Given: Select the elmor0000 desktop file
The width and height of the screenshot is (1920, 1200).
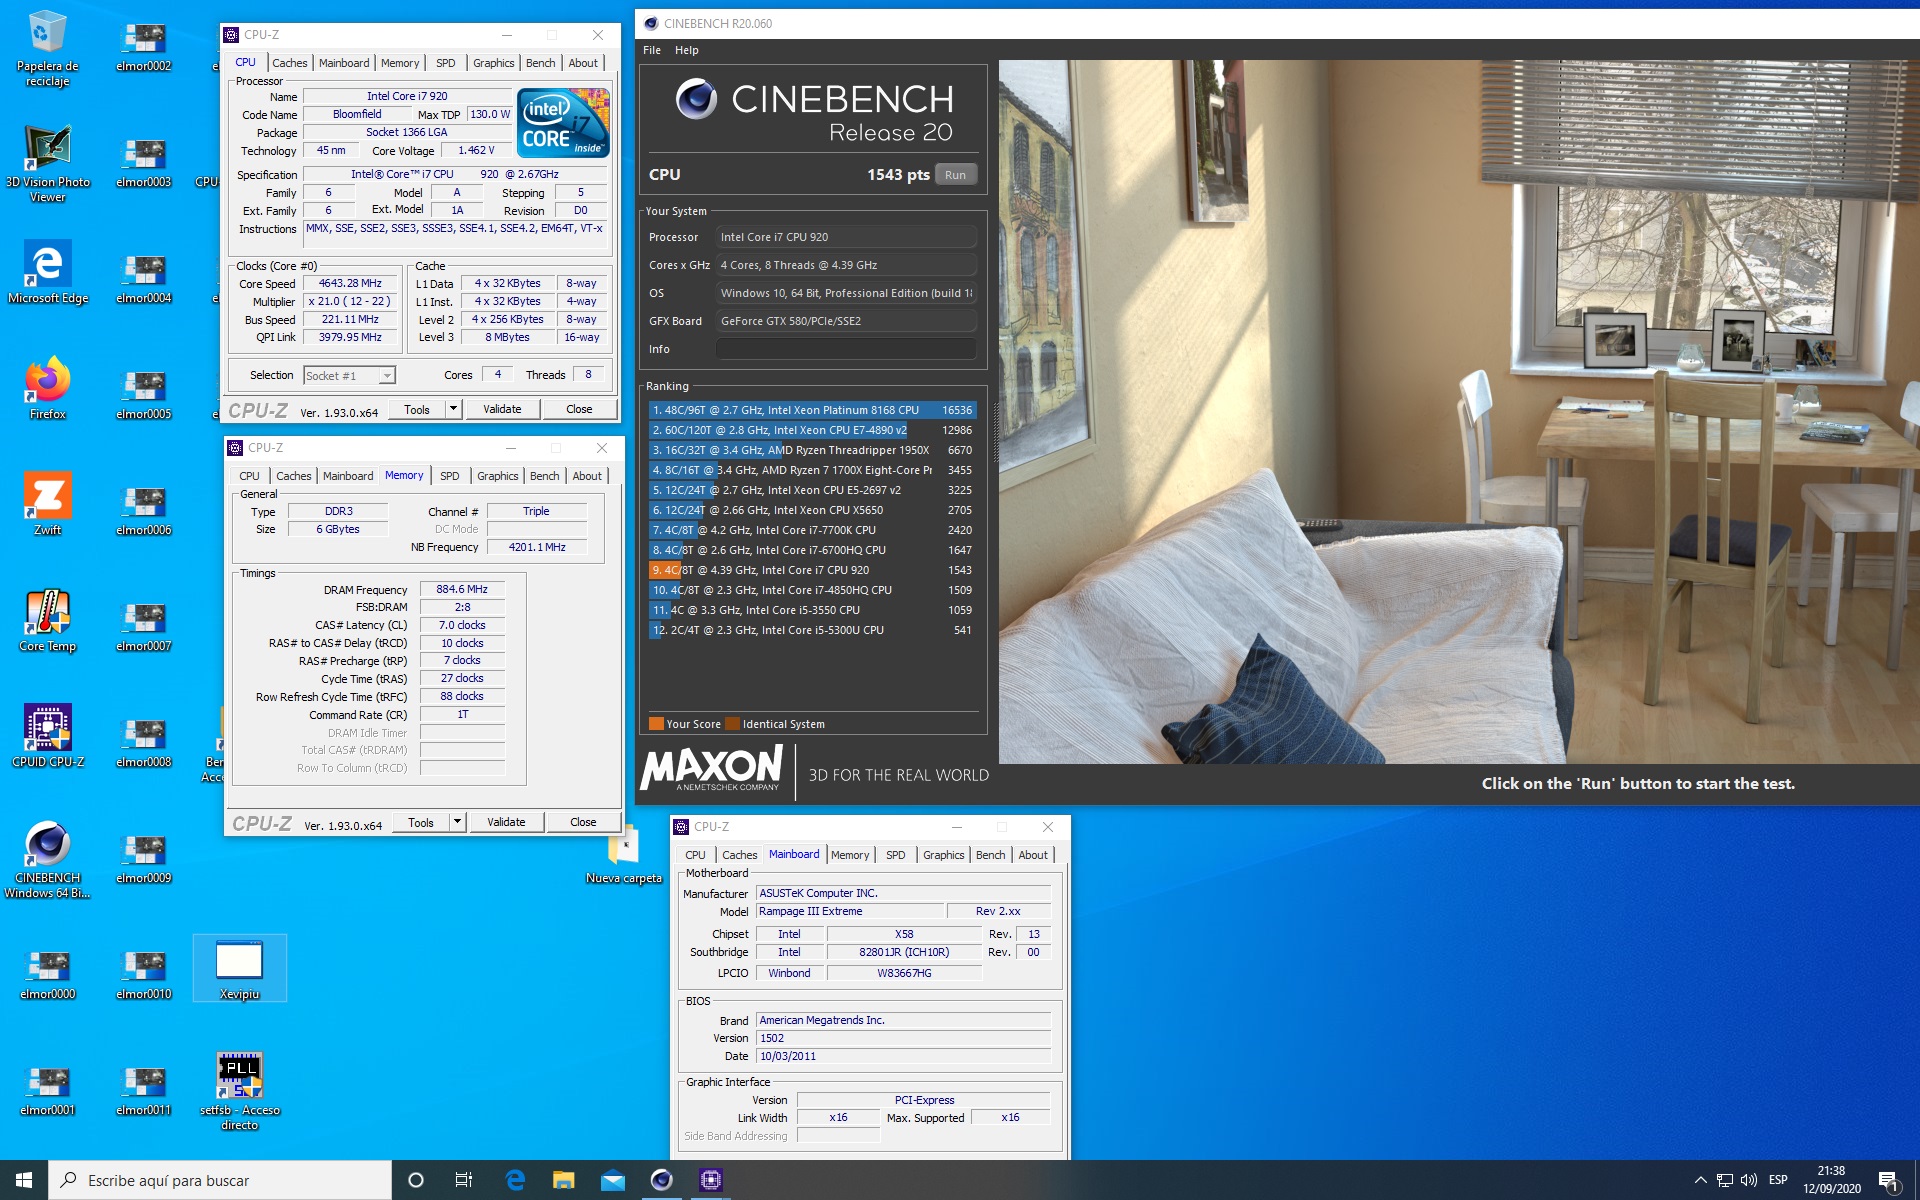Looking at the screenshot, I should pyautogui.click(x=47, y=976).
